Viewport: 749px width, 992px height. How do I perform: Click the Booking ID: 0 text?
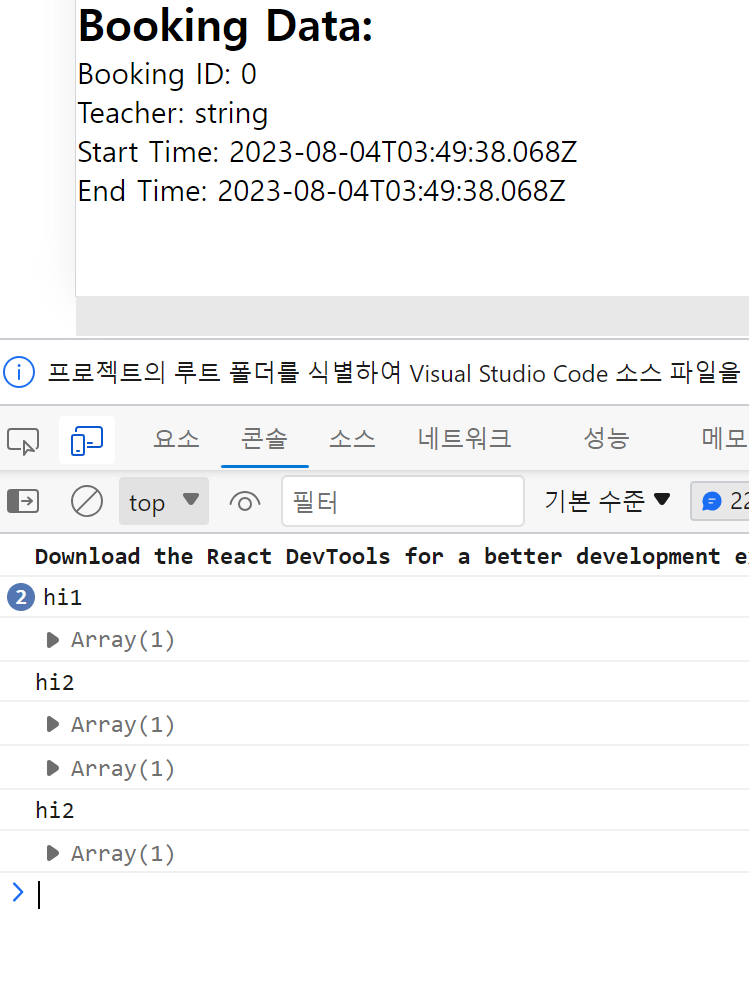[168, 75]
